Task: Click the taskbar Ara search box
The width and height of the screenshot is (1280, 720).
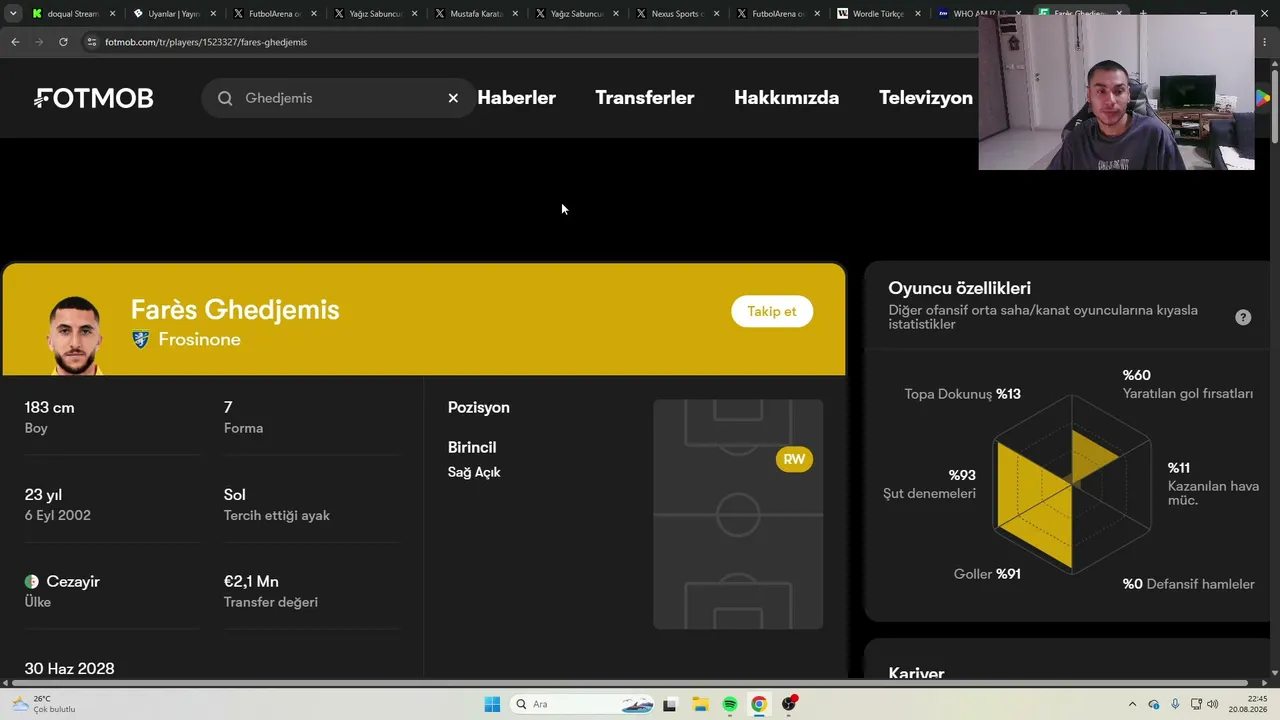Action: (x=584, y=704)
